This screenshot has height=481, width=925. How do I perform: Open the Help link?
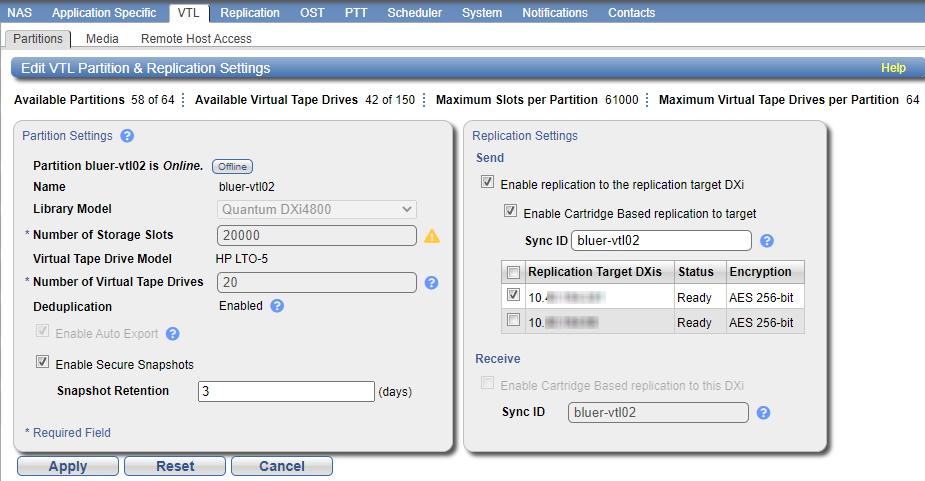point(893,68)
